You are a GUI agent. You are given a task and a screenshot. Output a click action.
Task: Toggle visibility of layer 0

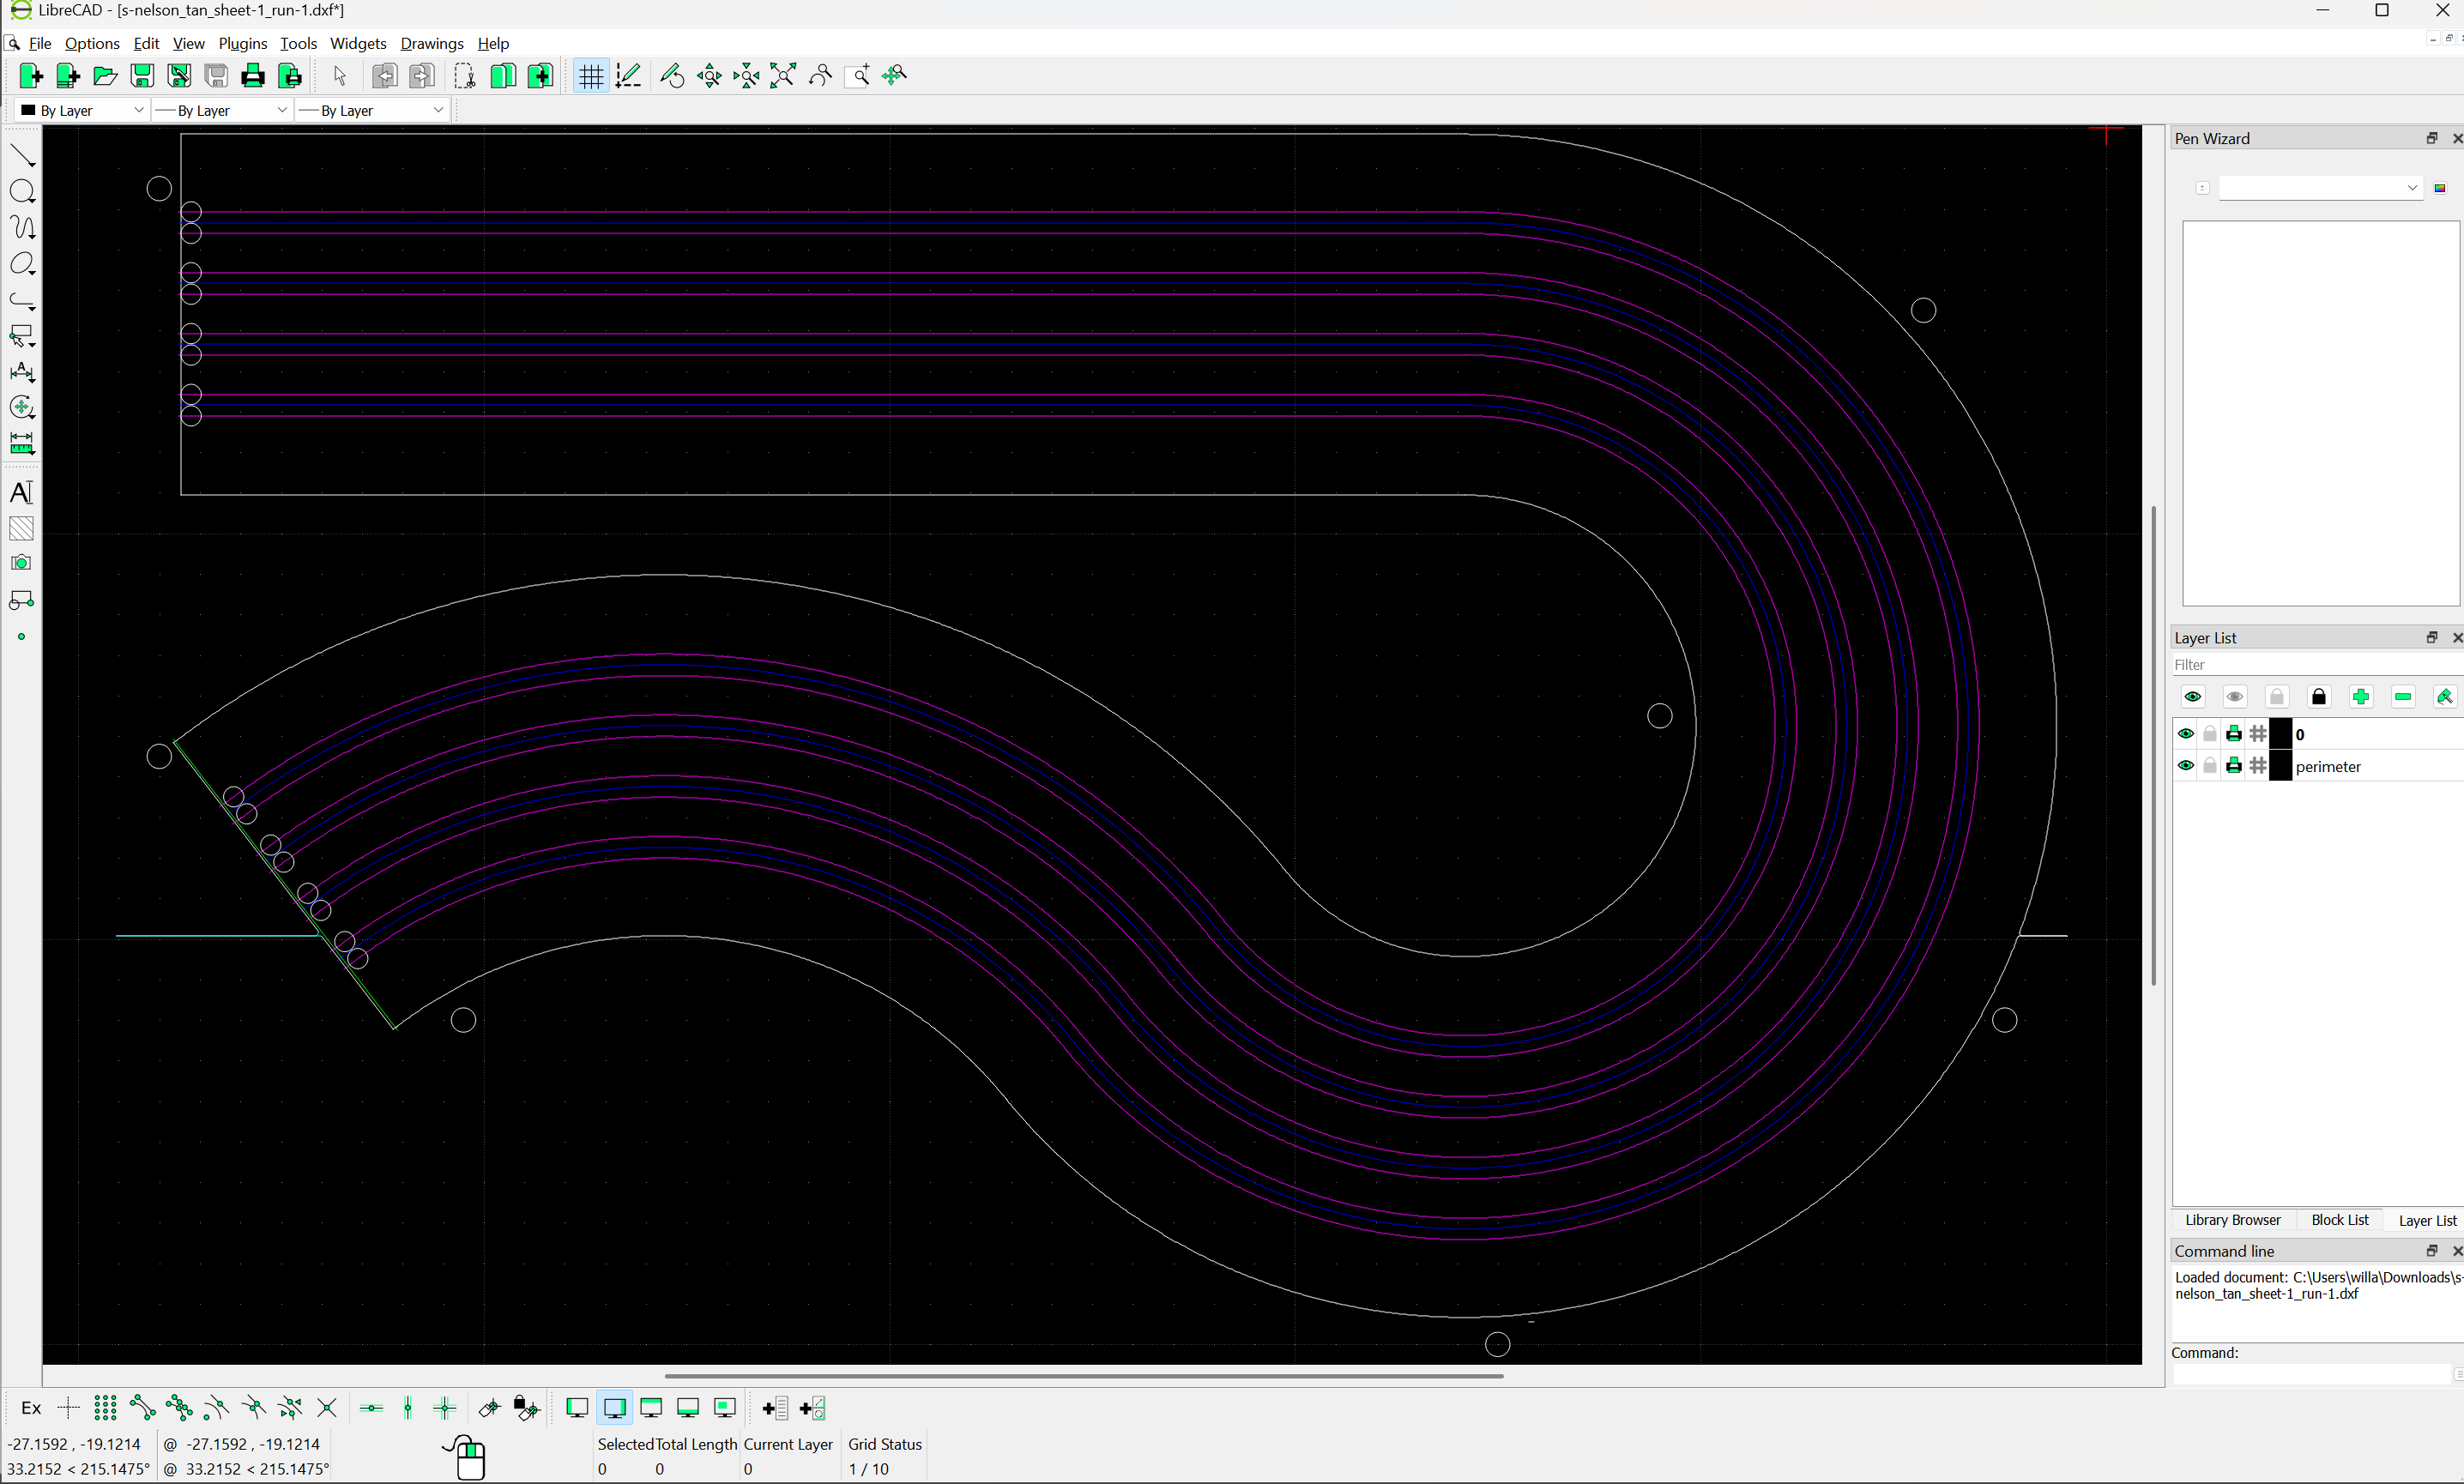2185,734
